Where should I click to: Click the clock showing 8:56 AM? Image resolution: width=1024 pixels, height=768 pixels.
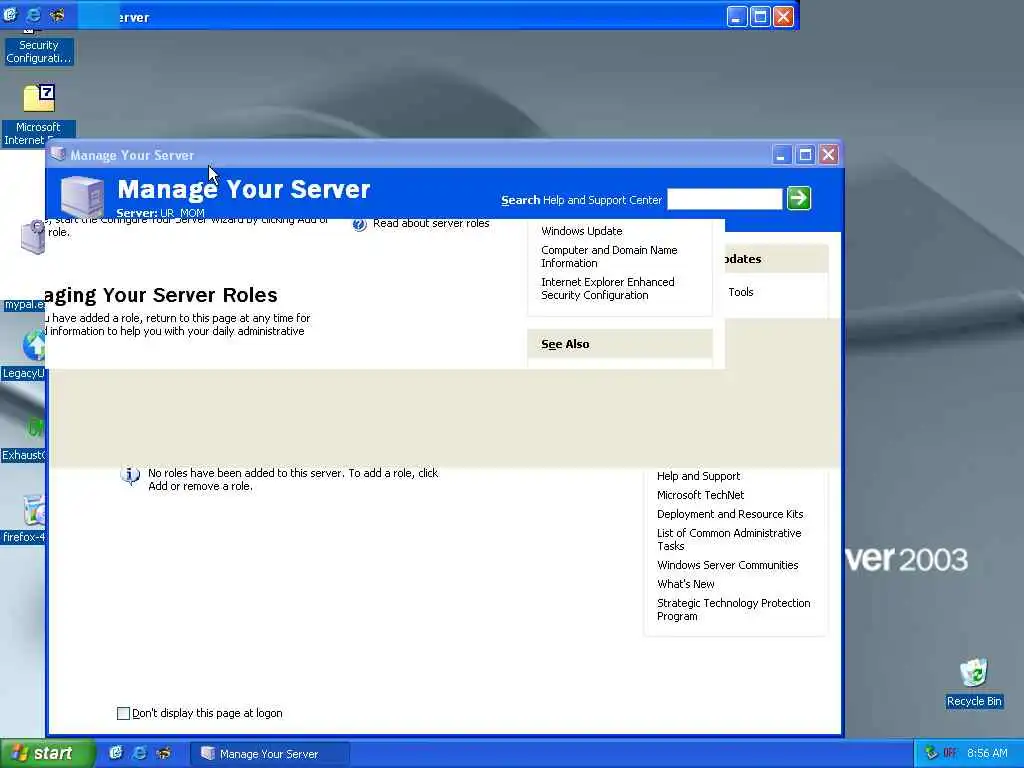pyautogui.click(x=987, y=754)
